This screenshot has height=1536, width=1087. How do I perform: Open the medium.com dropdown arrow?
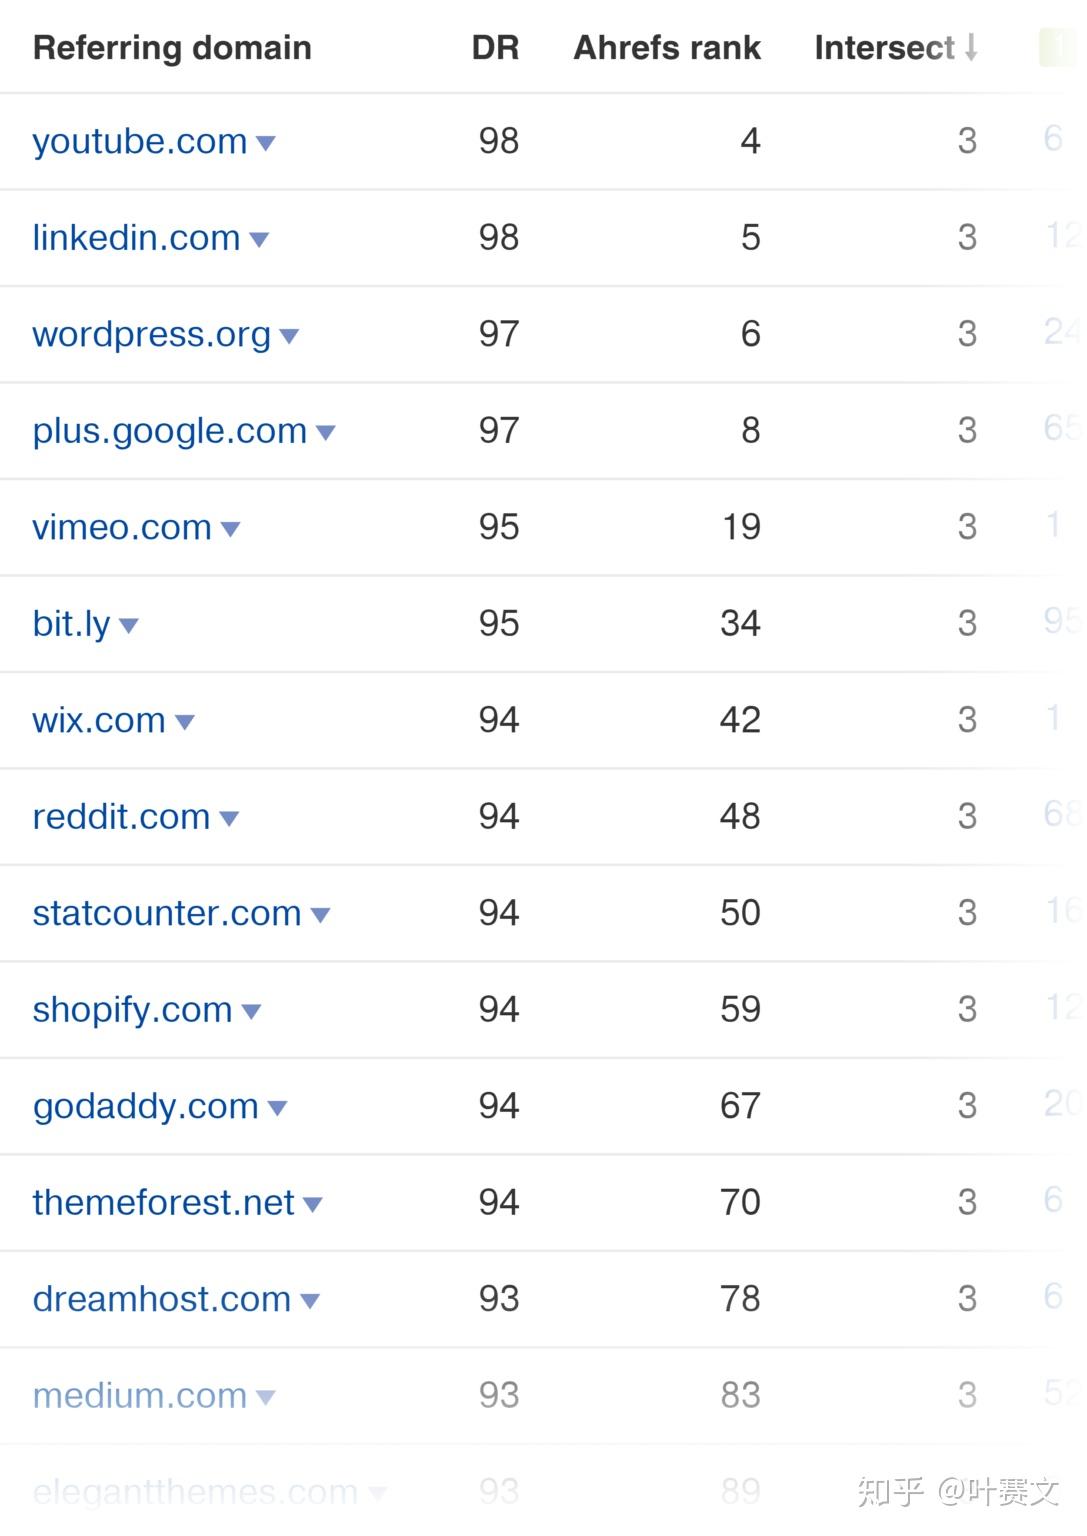pos(265,1398)
